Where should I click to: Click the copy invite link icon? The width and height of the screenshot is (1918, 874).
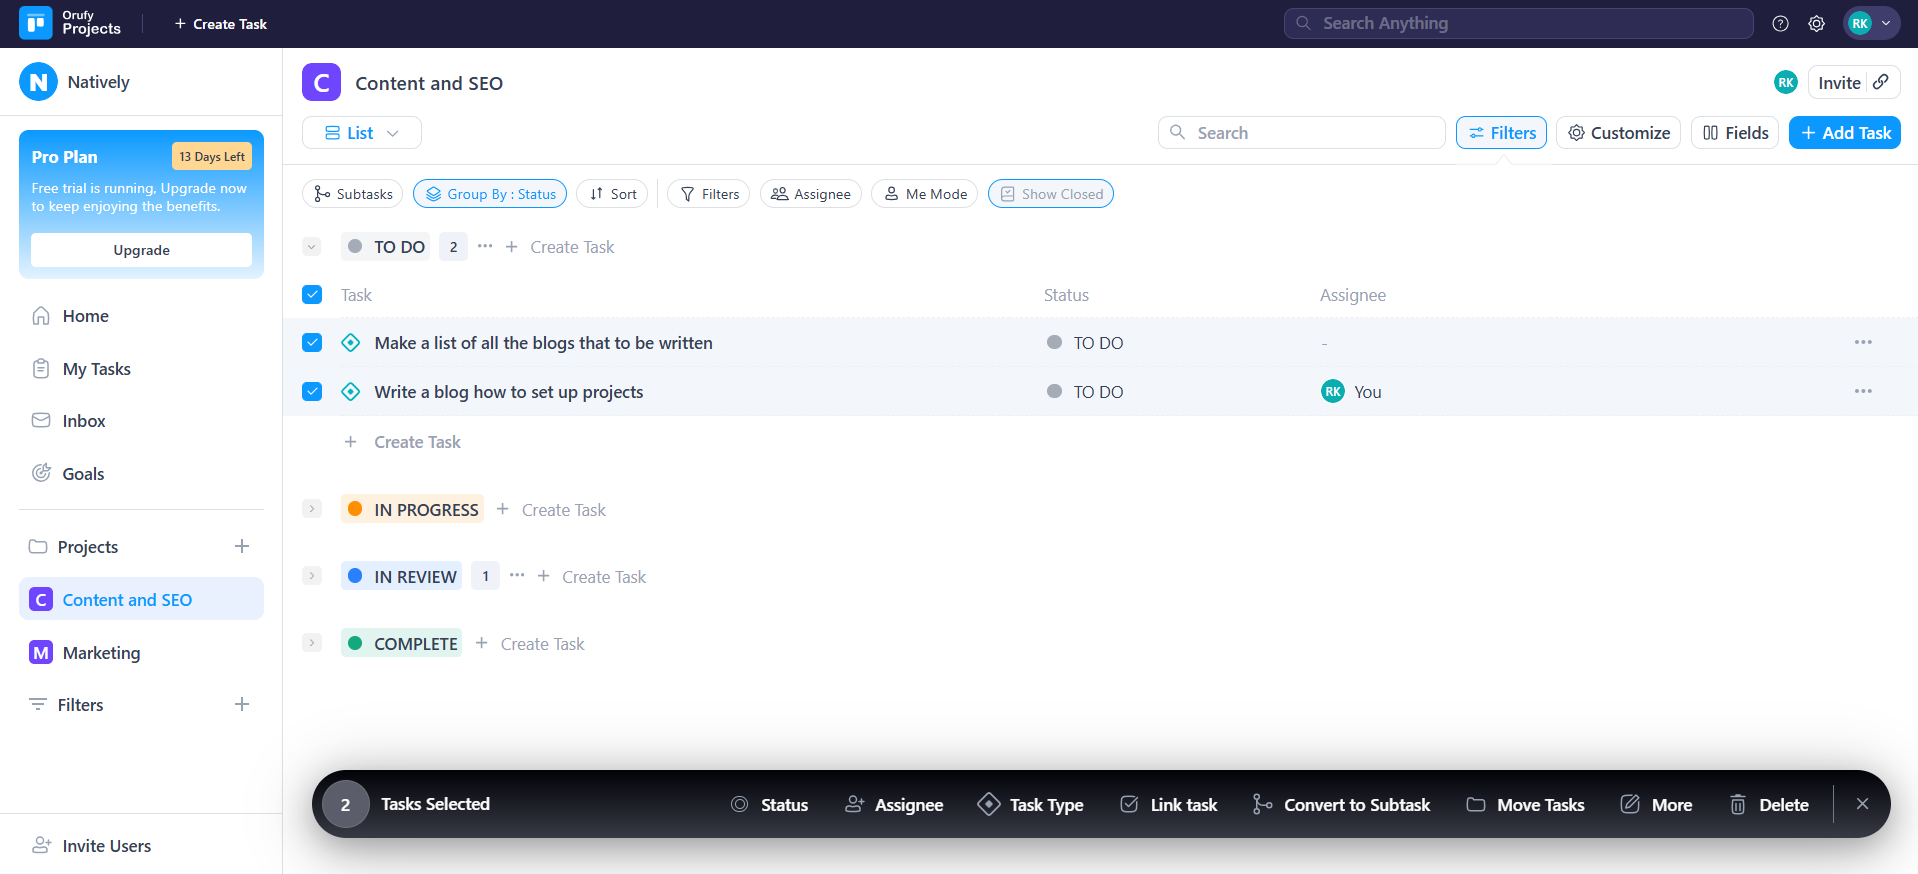(1881, 82)
